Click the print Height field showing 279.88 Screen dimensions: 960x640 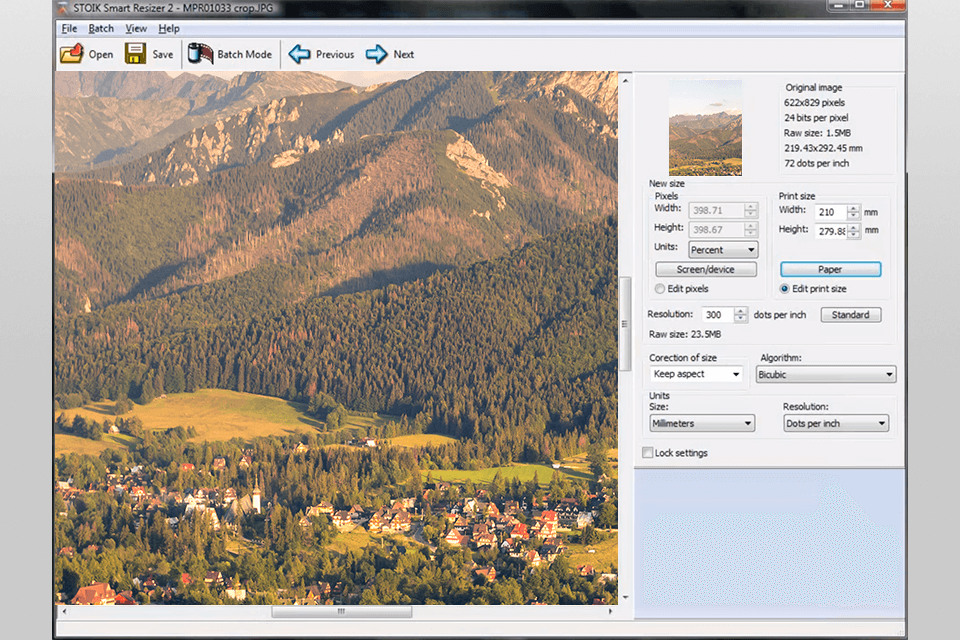click(831, 232)
